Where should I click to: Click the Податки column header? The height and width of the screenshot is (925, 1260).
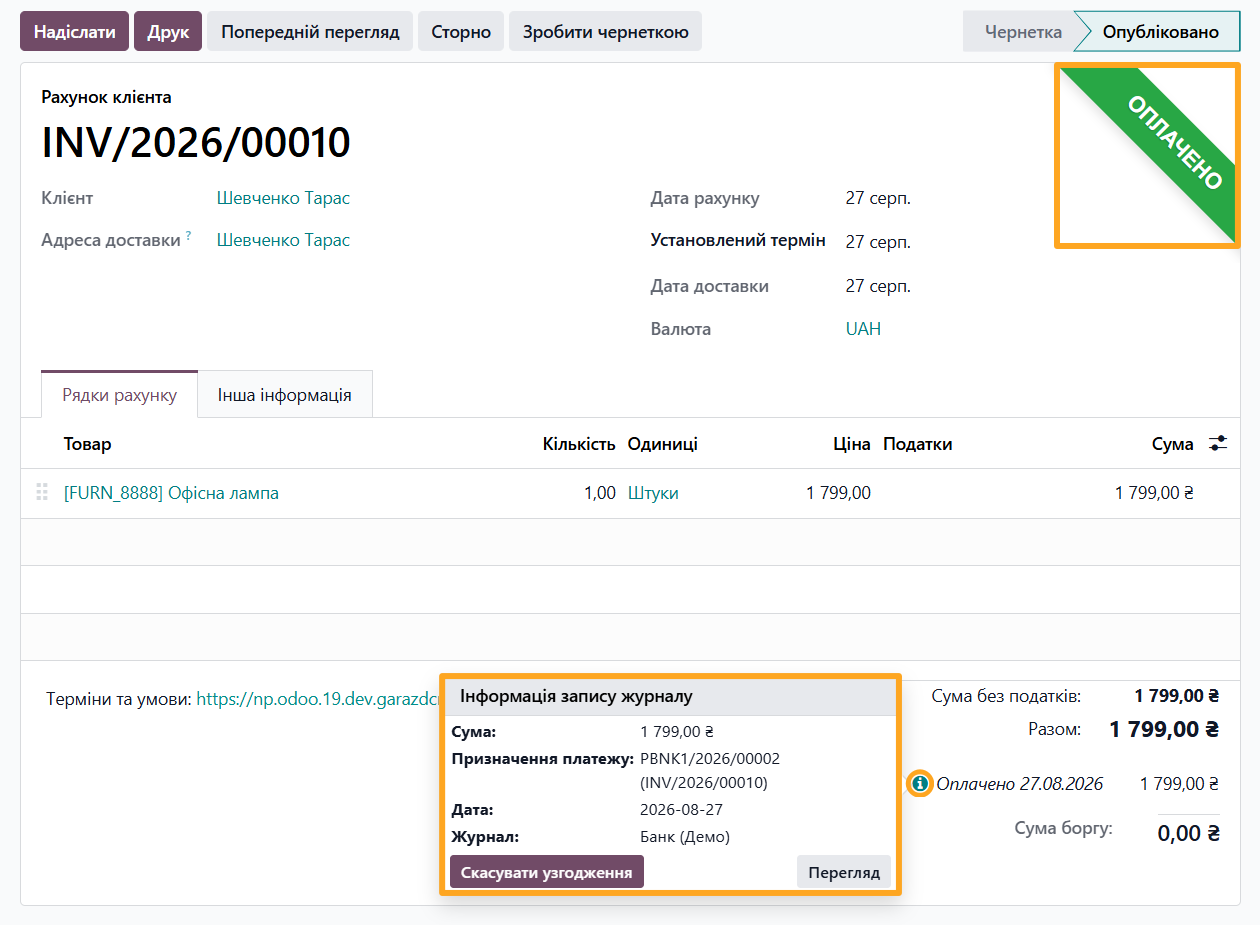click(x=918, y=444)
